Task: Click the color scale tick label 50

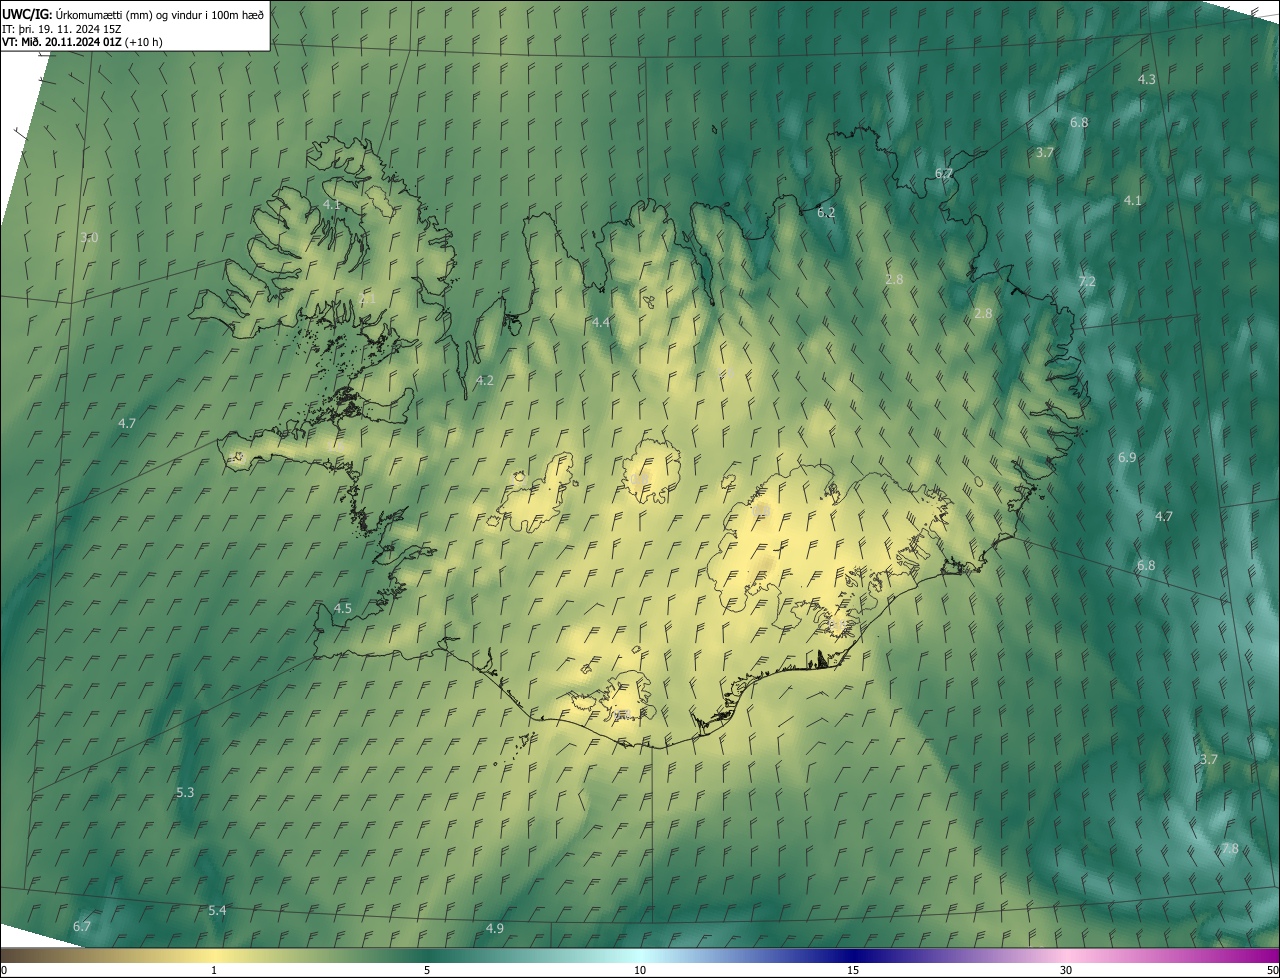Action: [x=1271, y=970]
